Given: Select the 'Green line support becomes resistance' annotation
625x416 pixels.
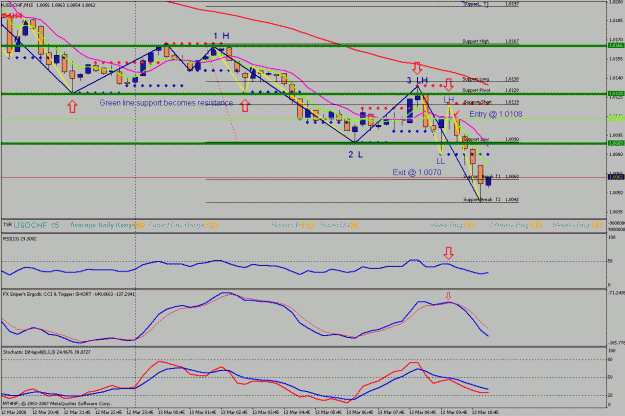Looking at the screenshot, I should pos(166,103).
